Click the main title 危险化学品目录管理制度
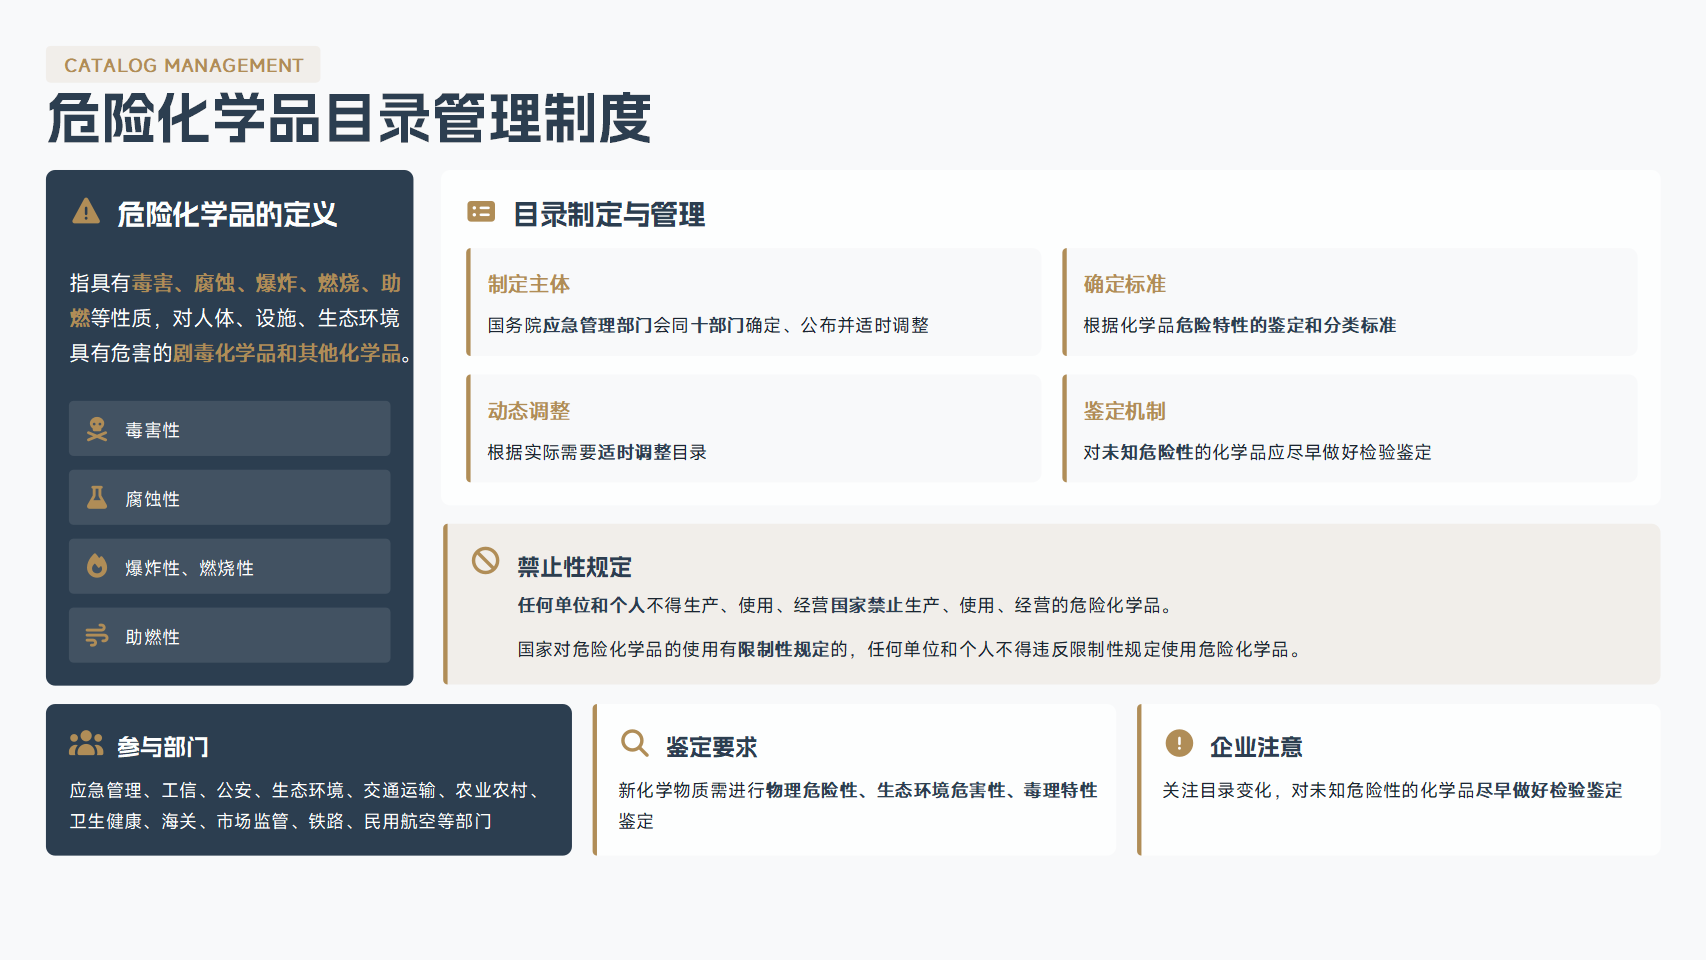 pyautogui.click(x=350, y=119)
